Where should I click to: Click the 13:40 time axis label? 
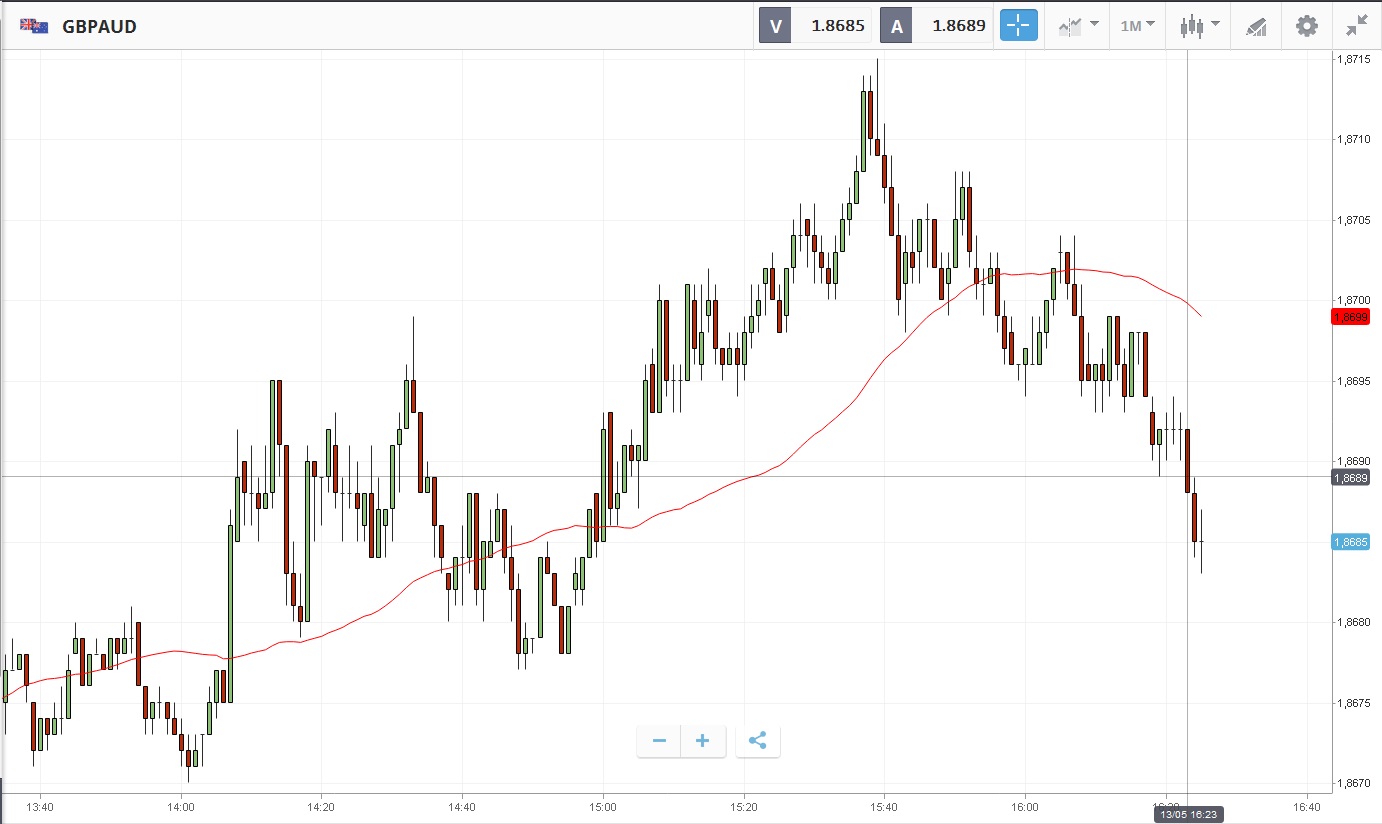pos(40,807)
